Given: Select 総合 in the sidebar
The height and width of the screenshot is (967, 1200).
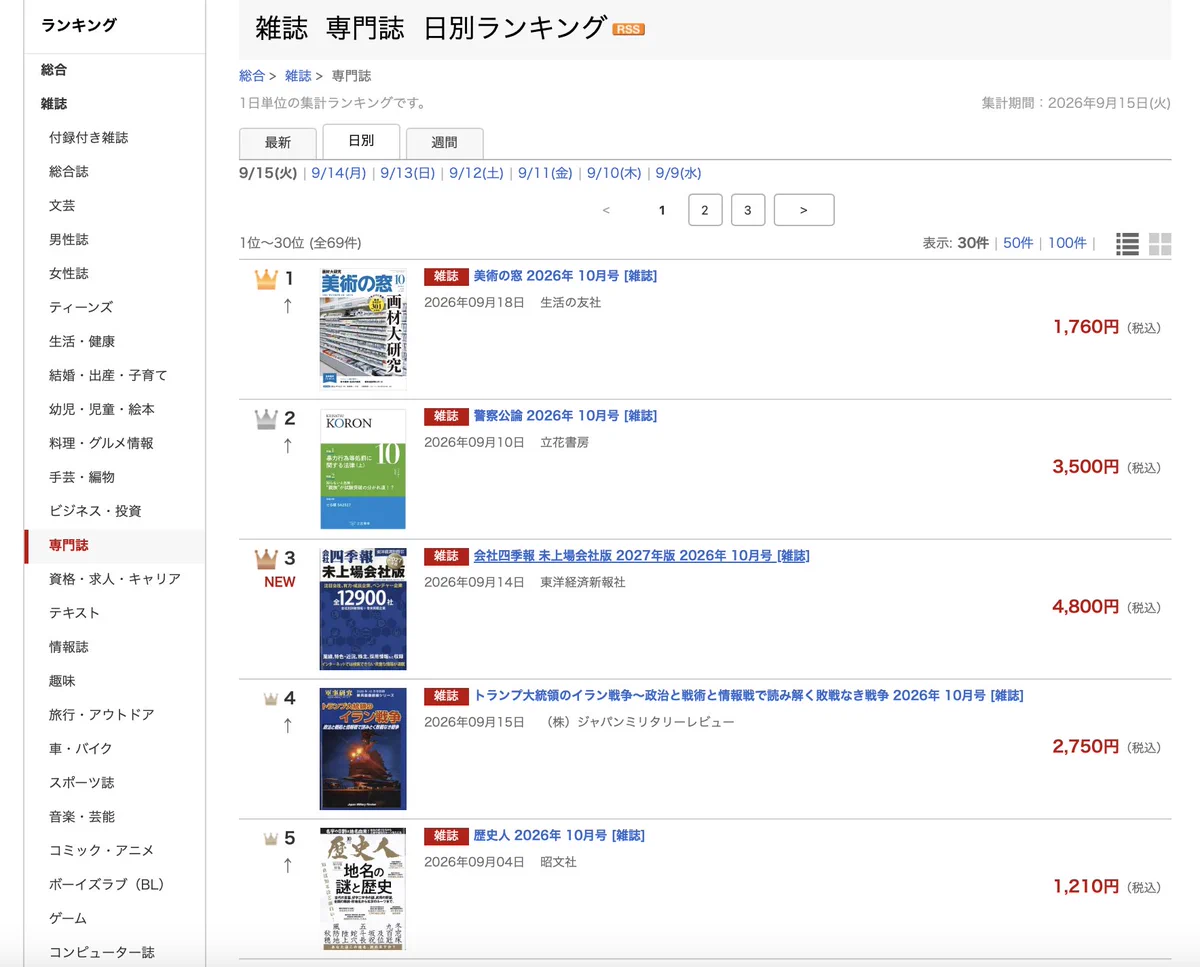Looking at the screenshot, I should 54,70.
